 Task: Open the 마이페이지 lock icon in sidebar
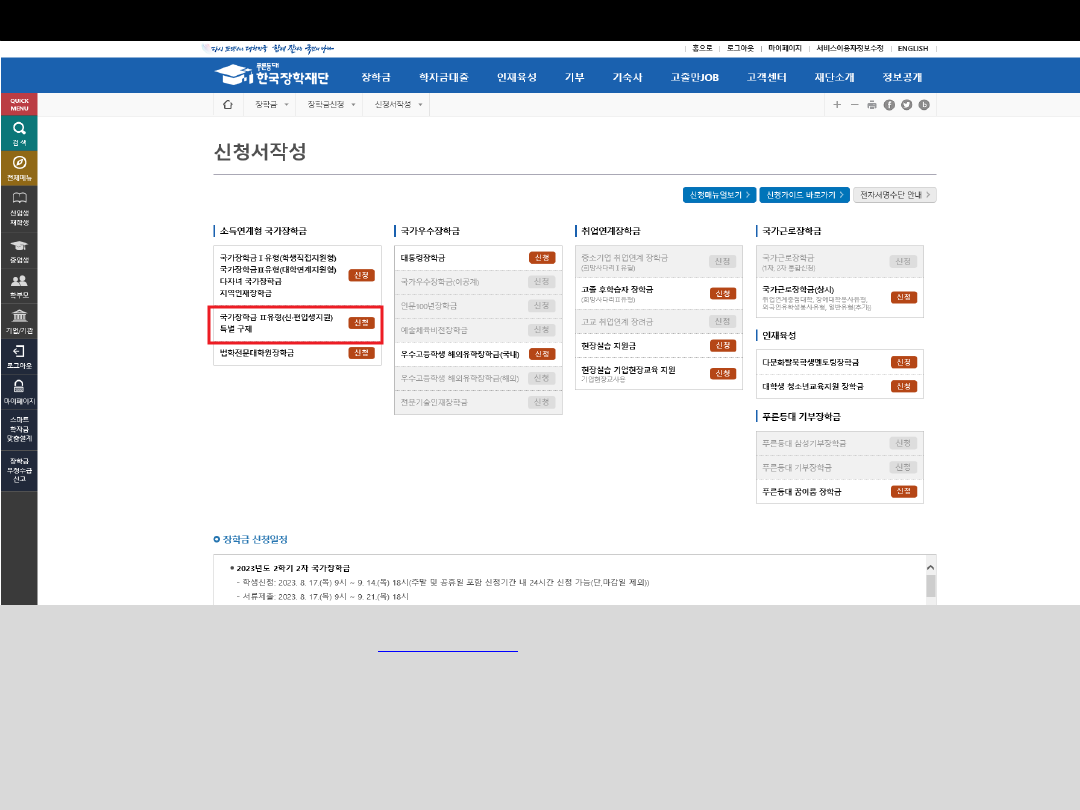point(19,391)
